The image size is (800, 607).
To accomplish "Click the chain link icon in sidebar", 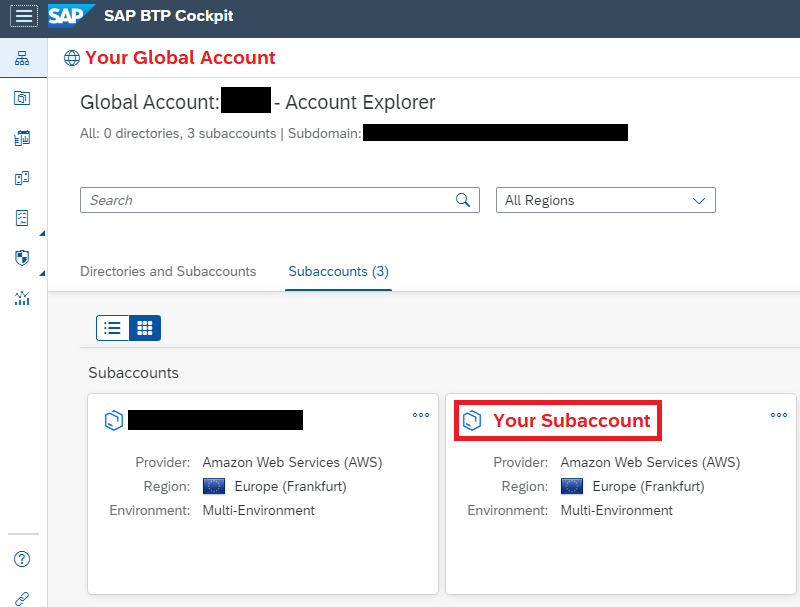I will (22, 598).
